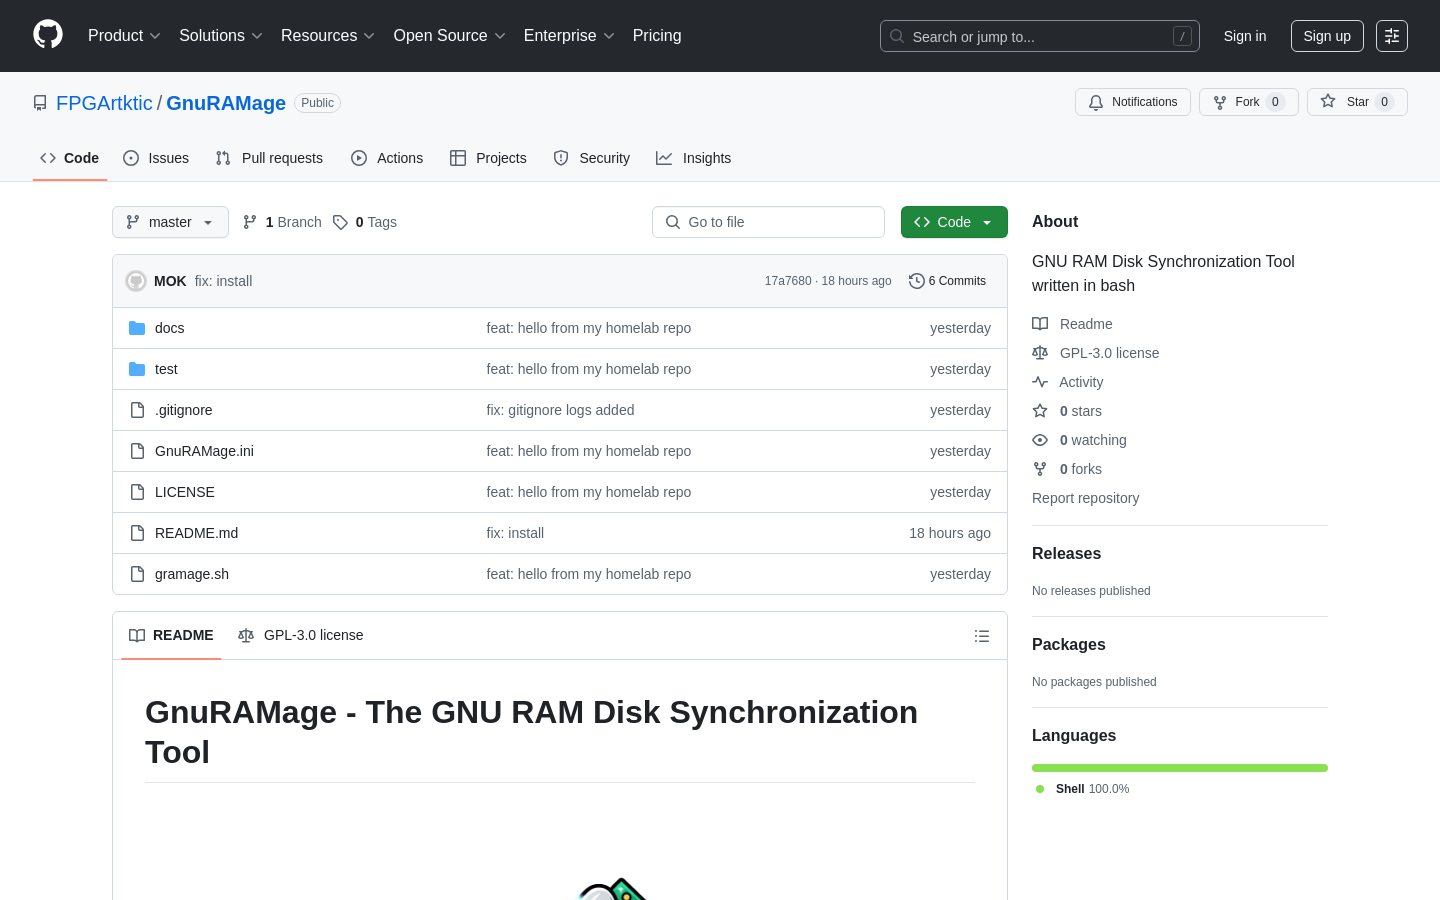
Task: Click the stars icon in About
Action: (1040, 411)
